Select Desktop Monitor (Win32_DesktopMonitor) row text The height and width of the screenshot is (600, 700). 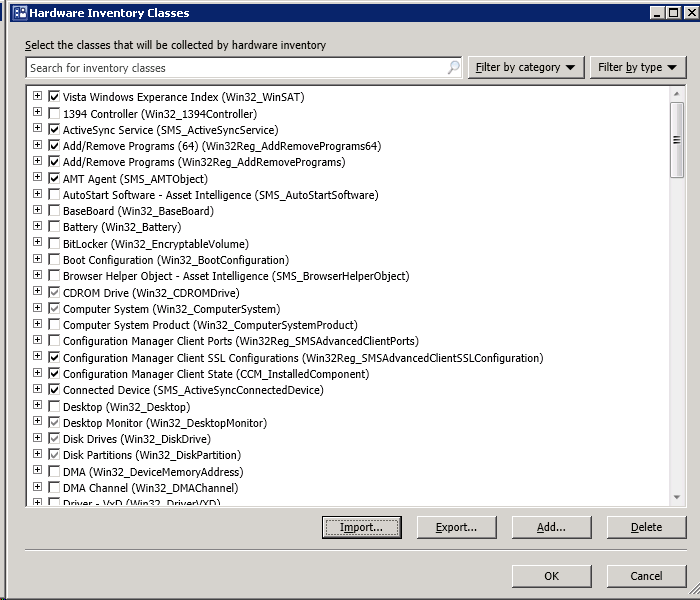(165, 423)
